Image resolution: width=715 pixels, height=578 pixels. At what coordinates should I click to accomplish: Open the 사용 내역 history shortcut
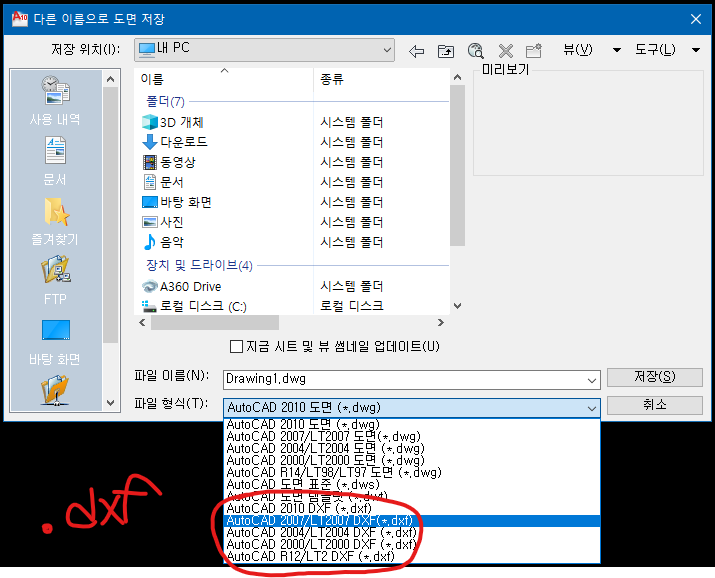[x=55, y=101]
